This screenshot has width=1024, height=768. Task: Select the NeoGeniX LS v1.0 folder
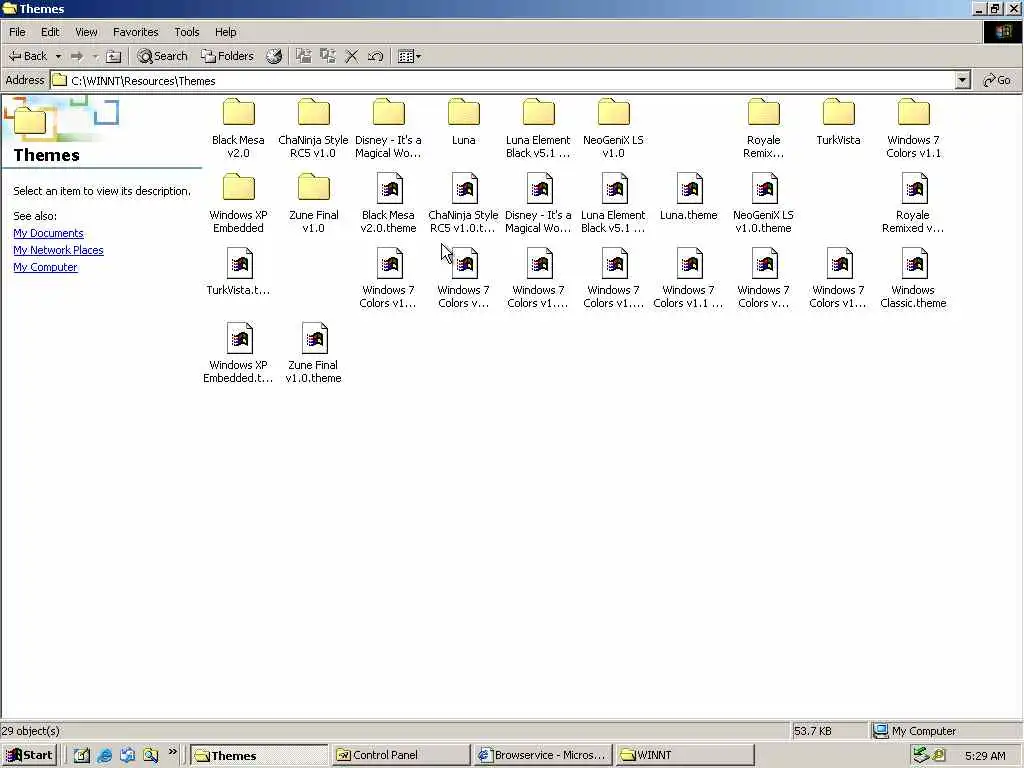click(613, 128)
